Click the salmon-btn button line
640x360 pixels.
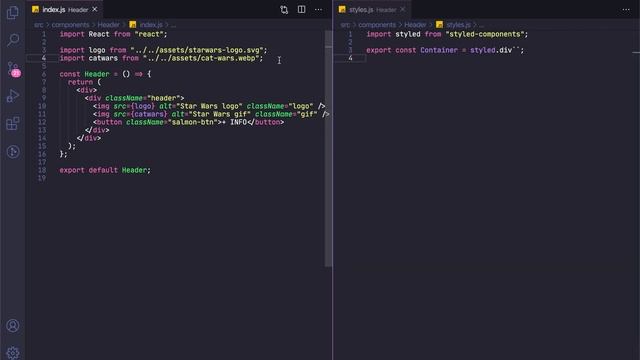pos(189,122)
